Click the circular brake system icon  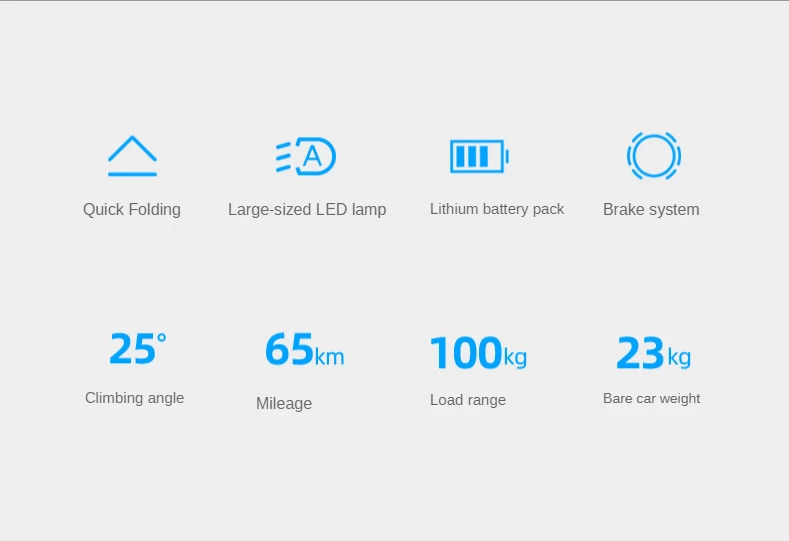(654, 156)
